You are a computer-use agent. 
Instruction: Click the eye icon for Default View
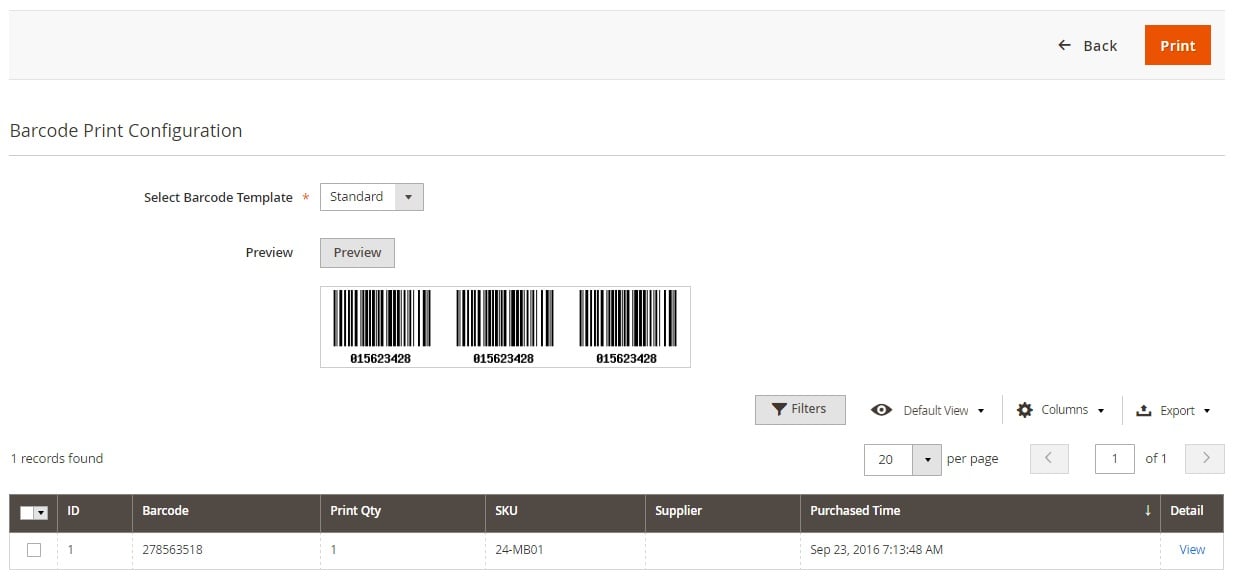pos(881,410)
